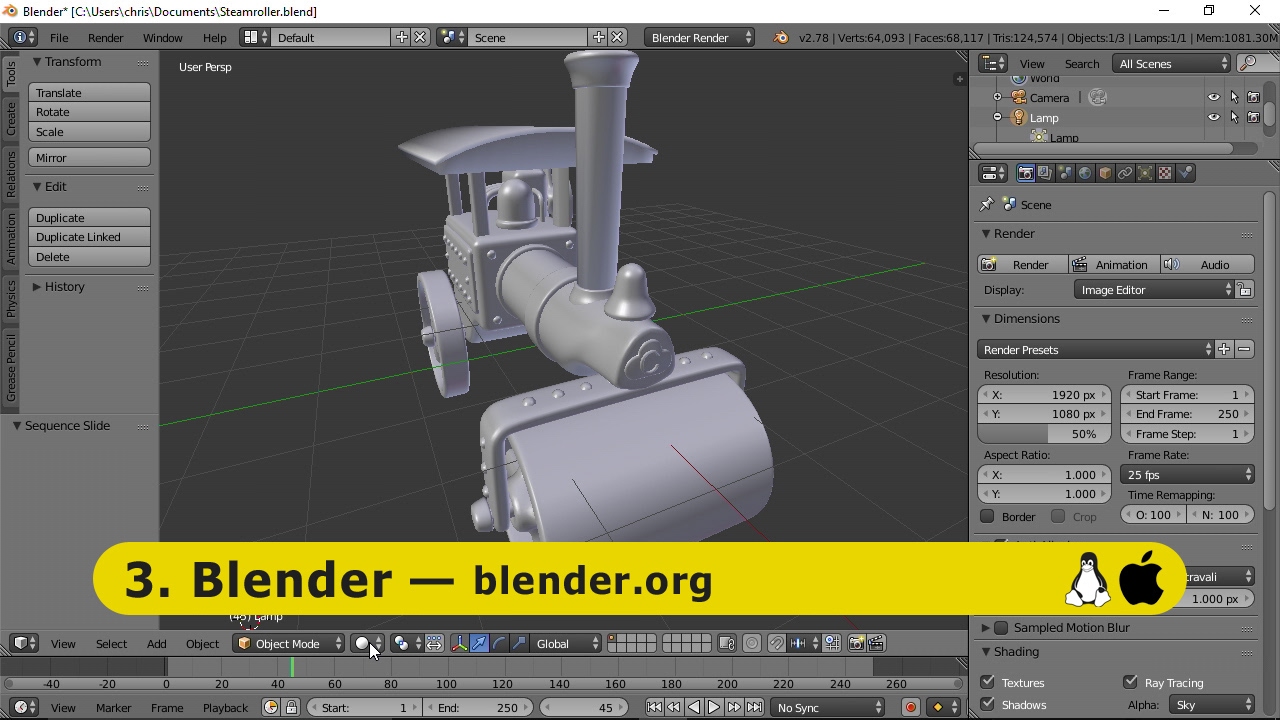Image resolution: width=1280 pixels, height=720 pixels.
Task: Select the scale manipulator icon
Action: pos(519,643)
